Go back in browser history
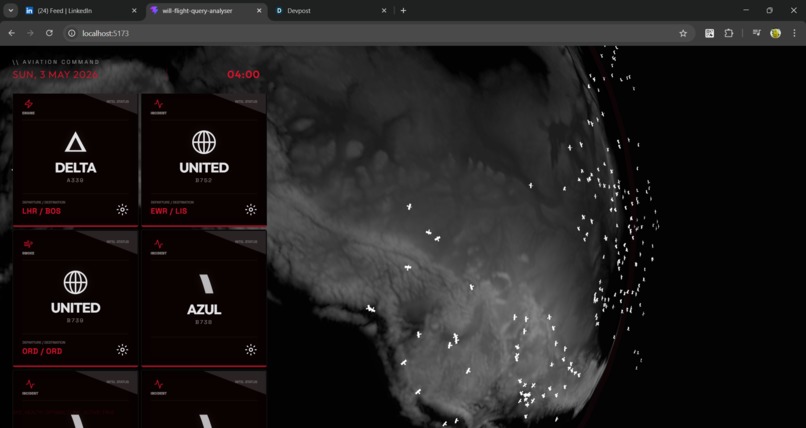 (11, 33)
